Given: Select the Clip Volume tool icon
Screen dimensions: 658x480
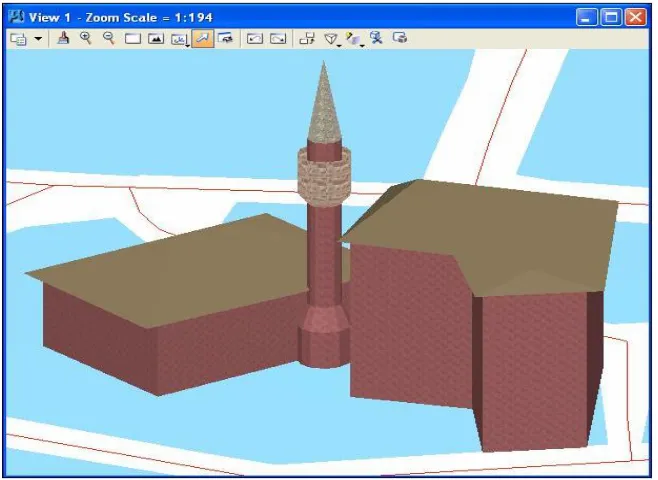Looking at the screenshot, I should click(376, 38).
